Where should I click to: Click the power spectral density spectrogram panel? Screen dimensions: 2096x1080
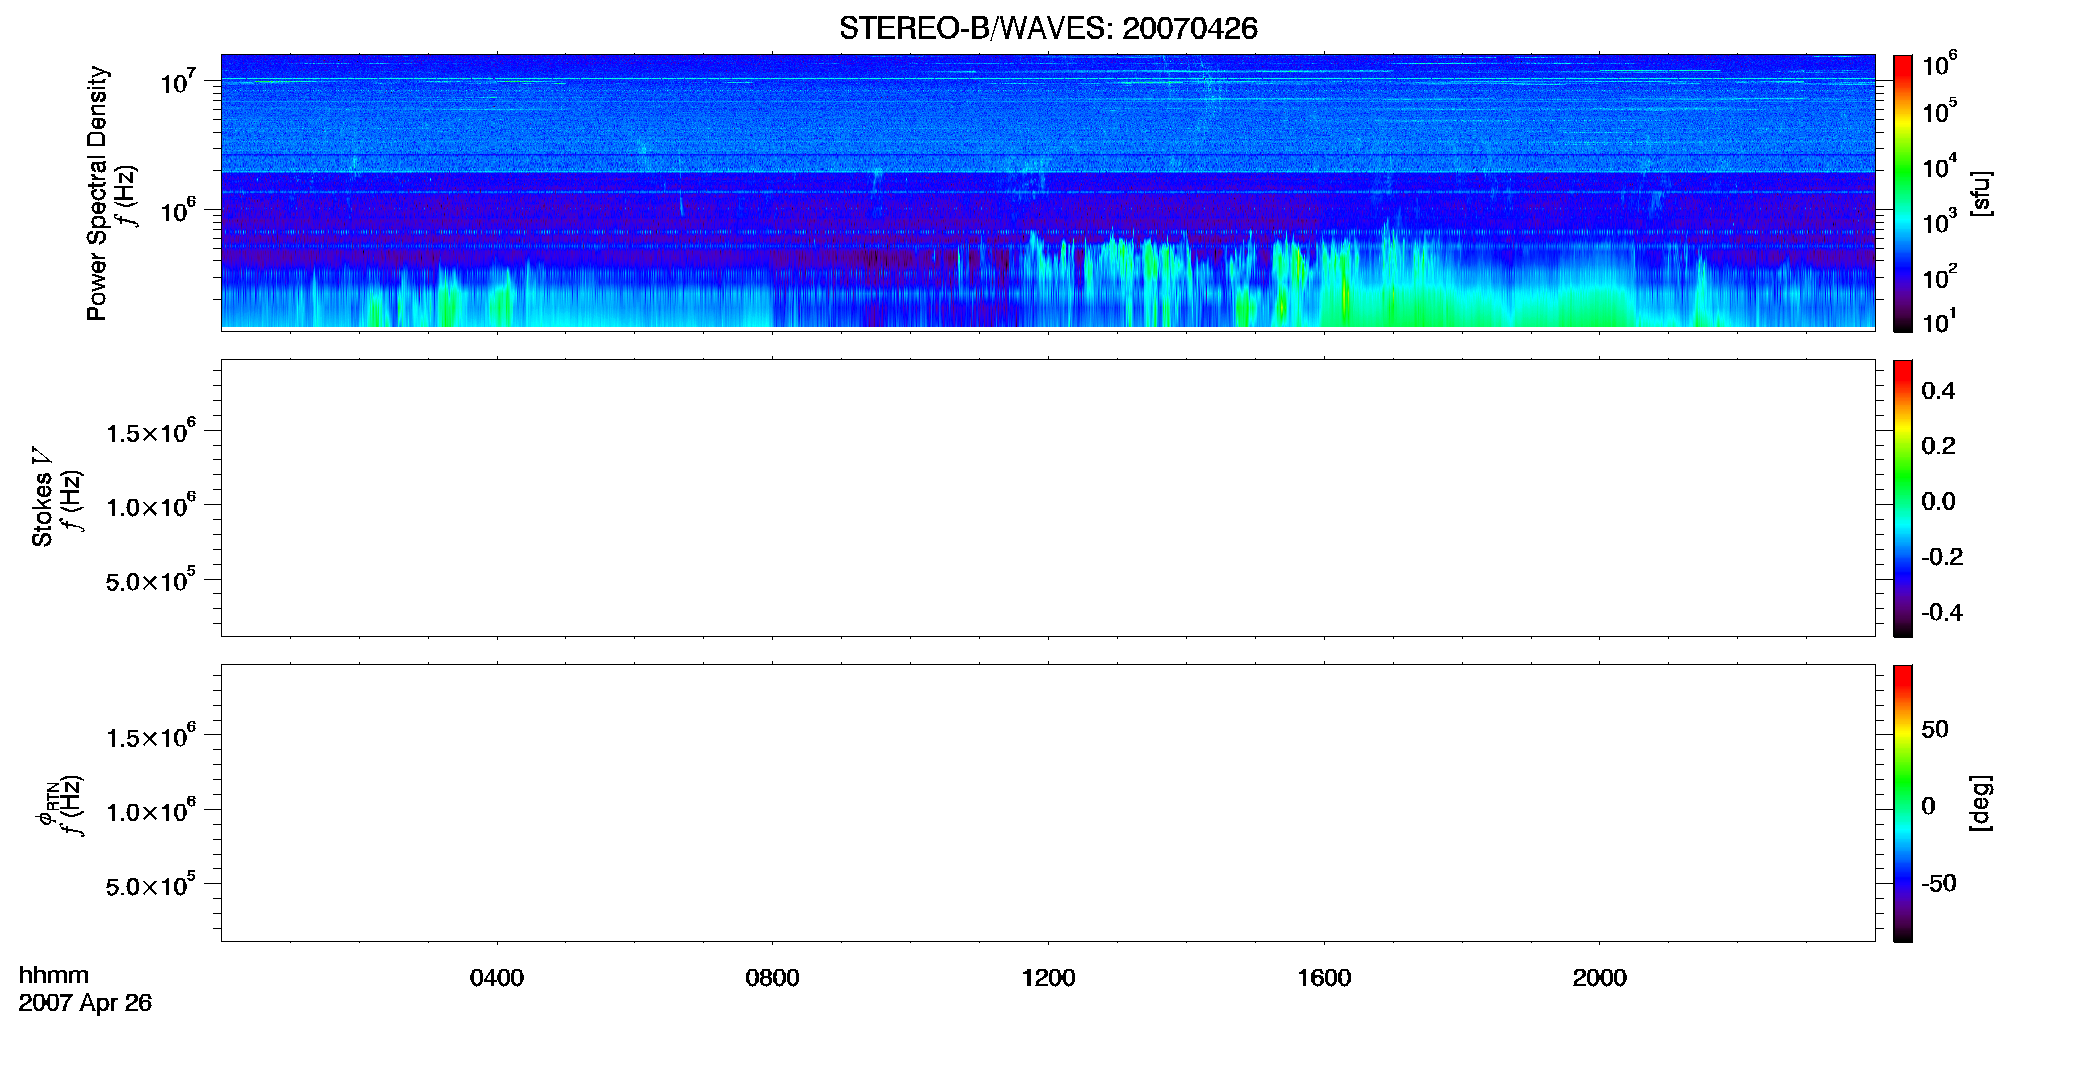pyautogui.click(x=1048, y=192)
